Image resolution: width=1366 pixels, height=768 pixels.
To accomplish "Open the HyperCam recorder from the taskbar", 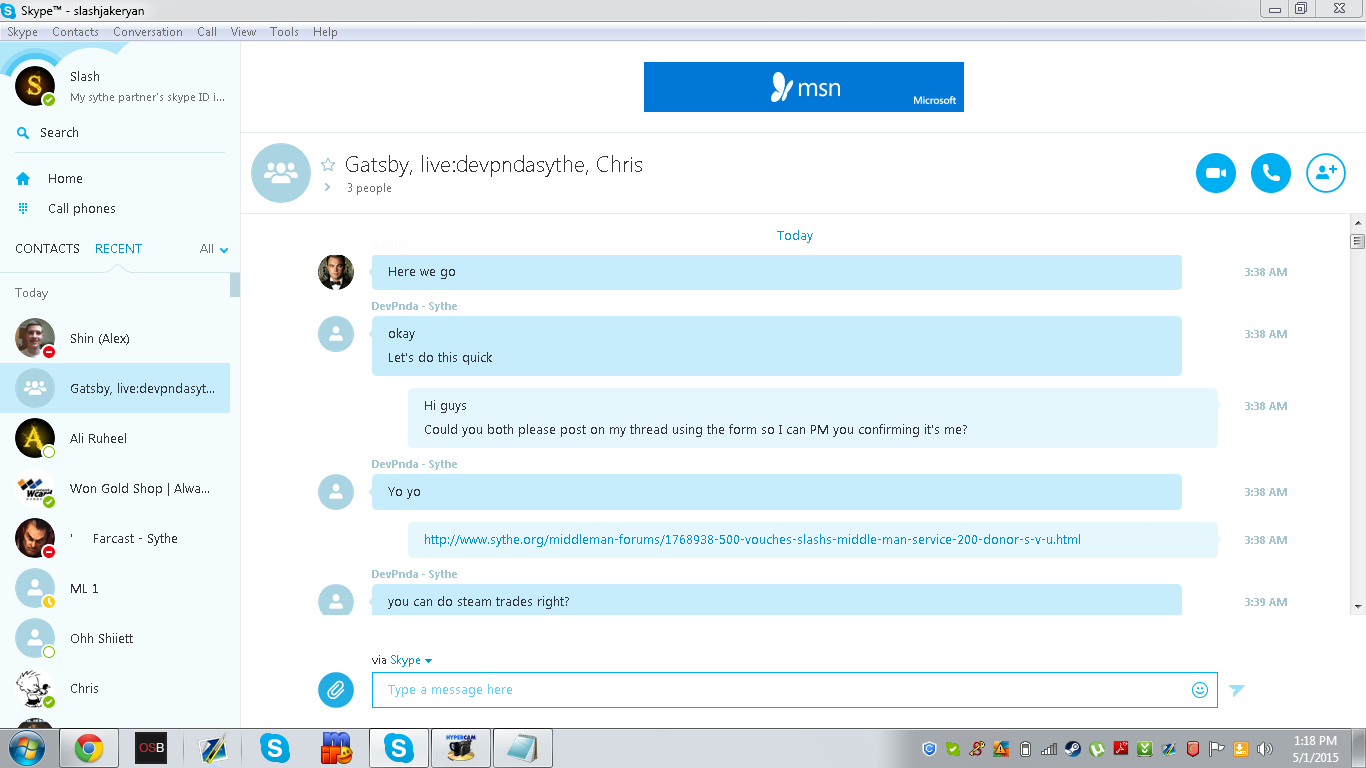I will 460,748.
